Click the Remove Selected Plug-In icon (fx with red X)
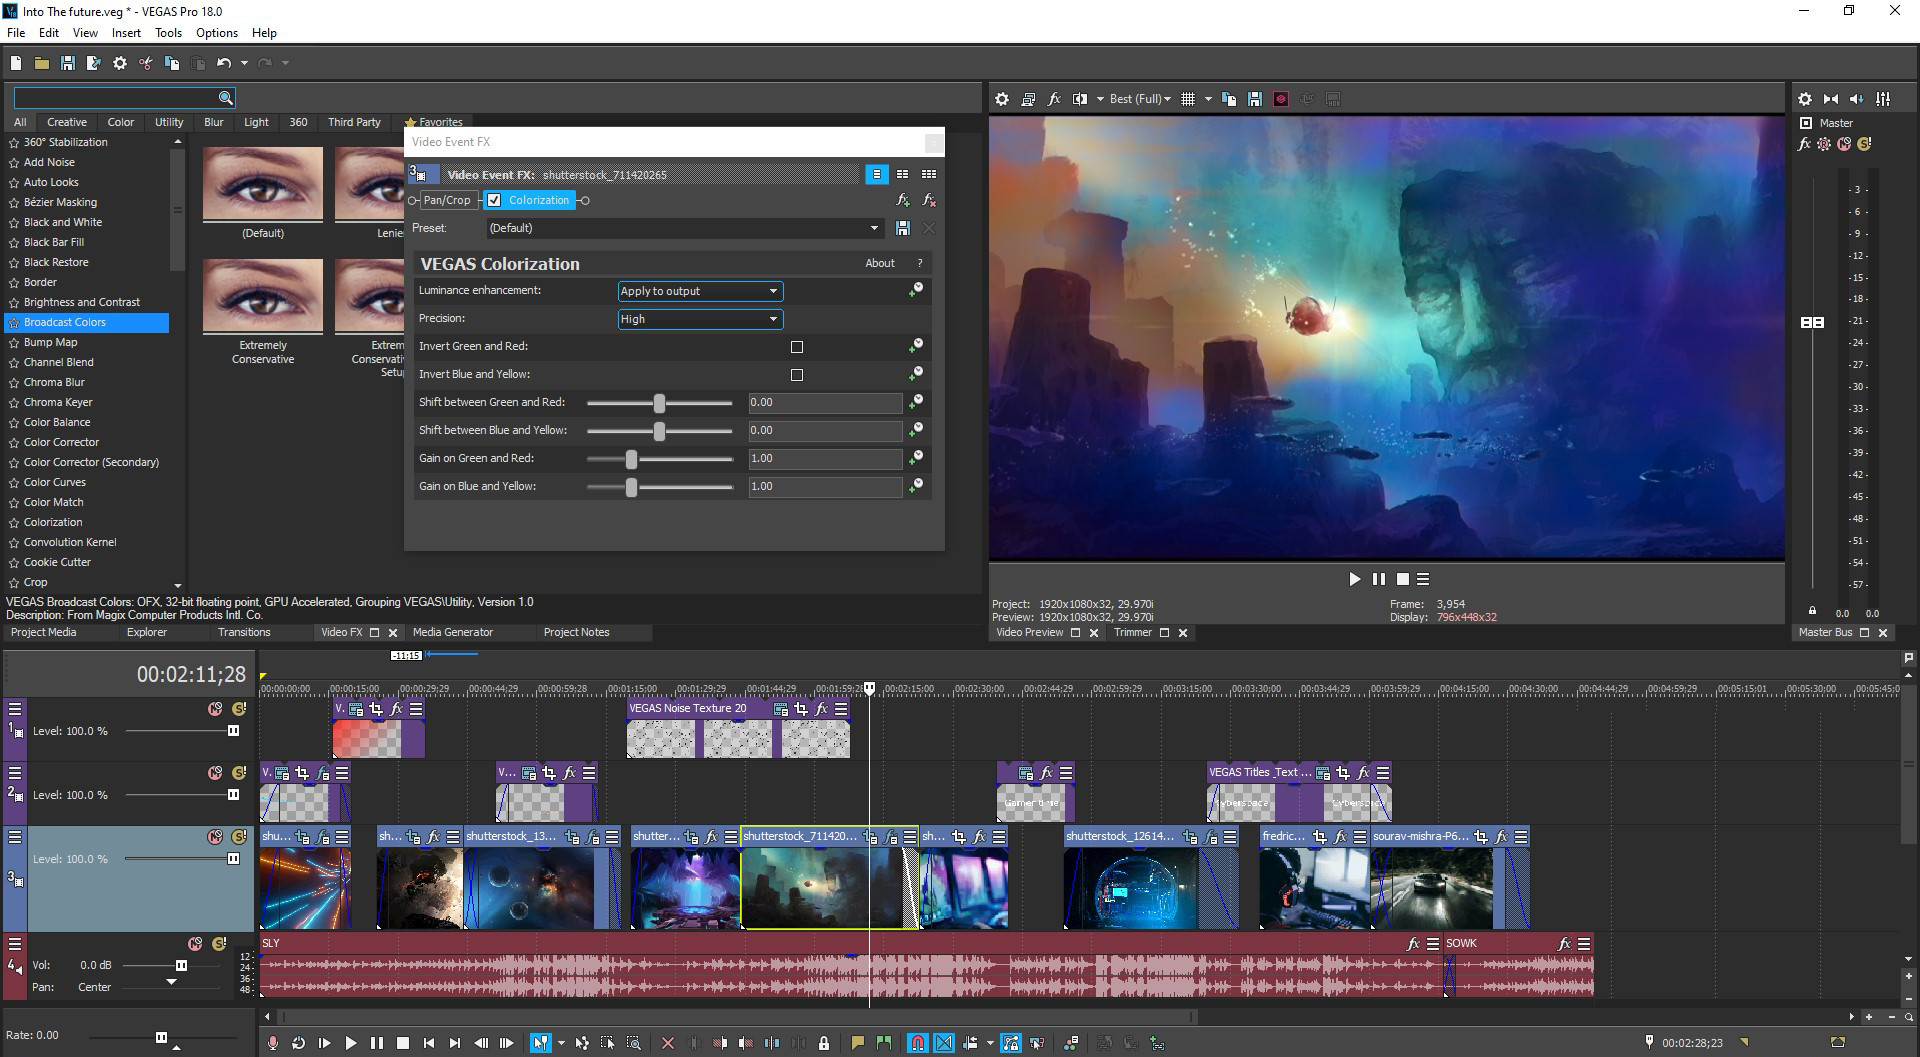Screen dimensions: 1920x1057 click(x=928, y=201)
